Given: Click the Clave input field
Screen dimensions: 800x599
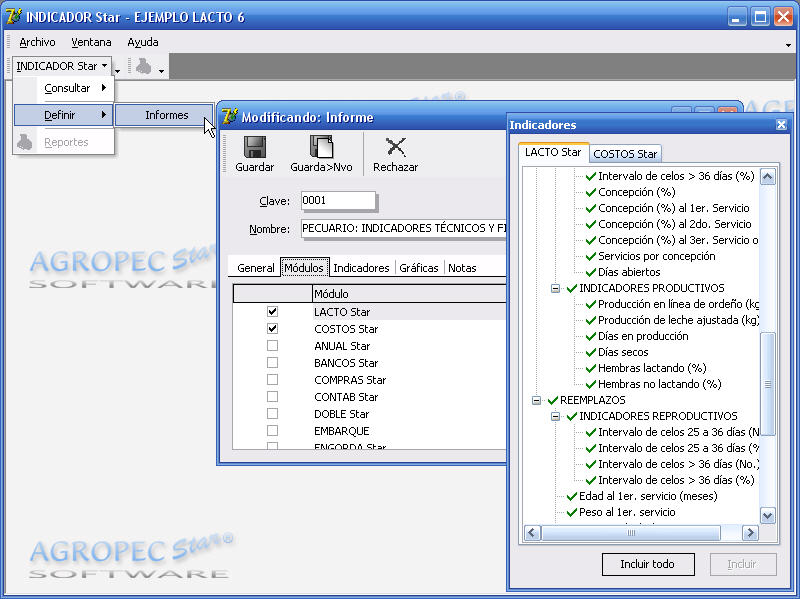Looking at the screenshot, I should [x=338, y=201].
